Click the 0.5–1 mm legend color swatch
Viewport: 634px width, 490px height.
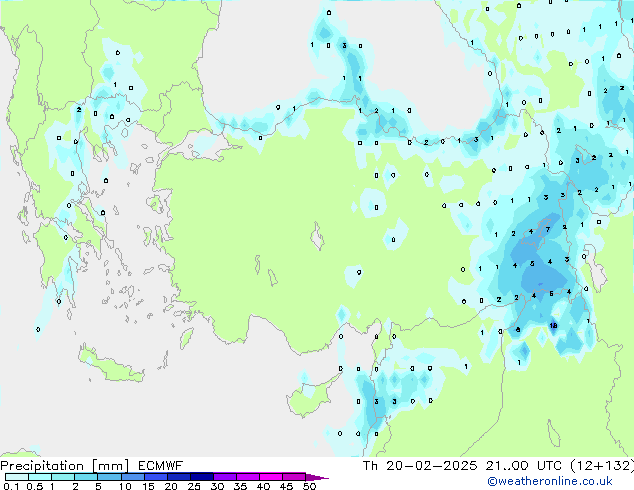tap(40, 477)
